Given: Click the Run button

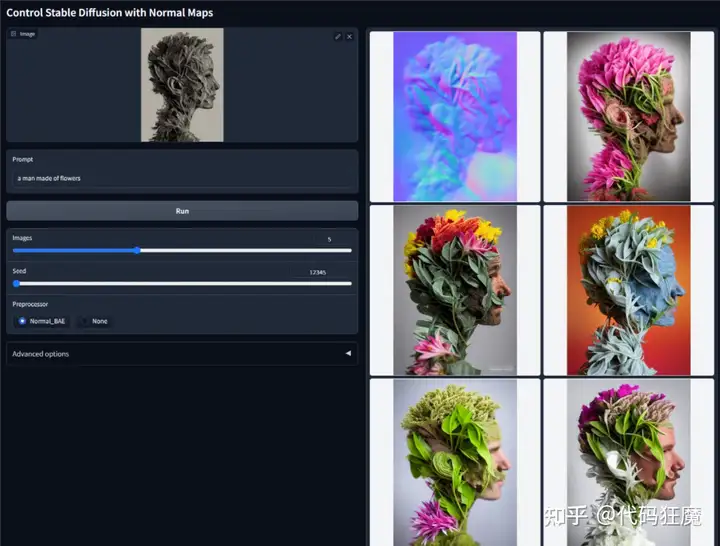Looking at the screenshot, I should pyautogui.click(x=182, y=211).
